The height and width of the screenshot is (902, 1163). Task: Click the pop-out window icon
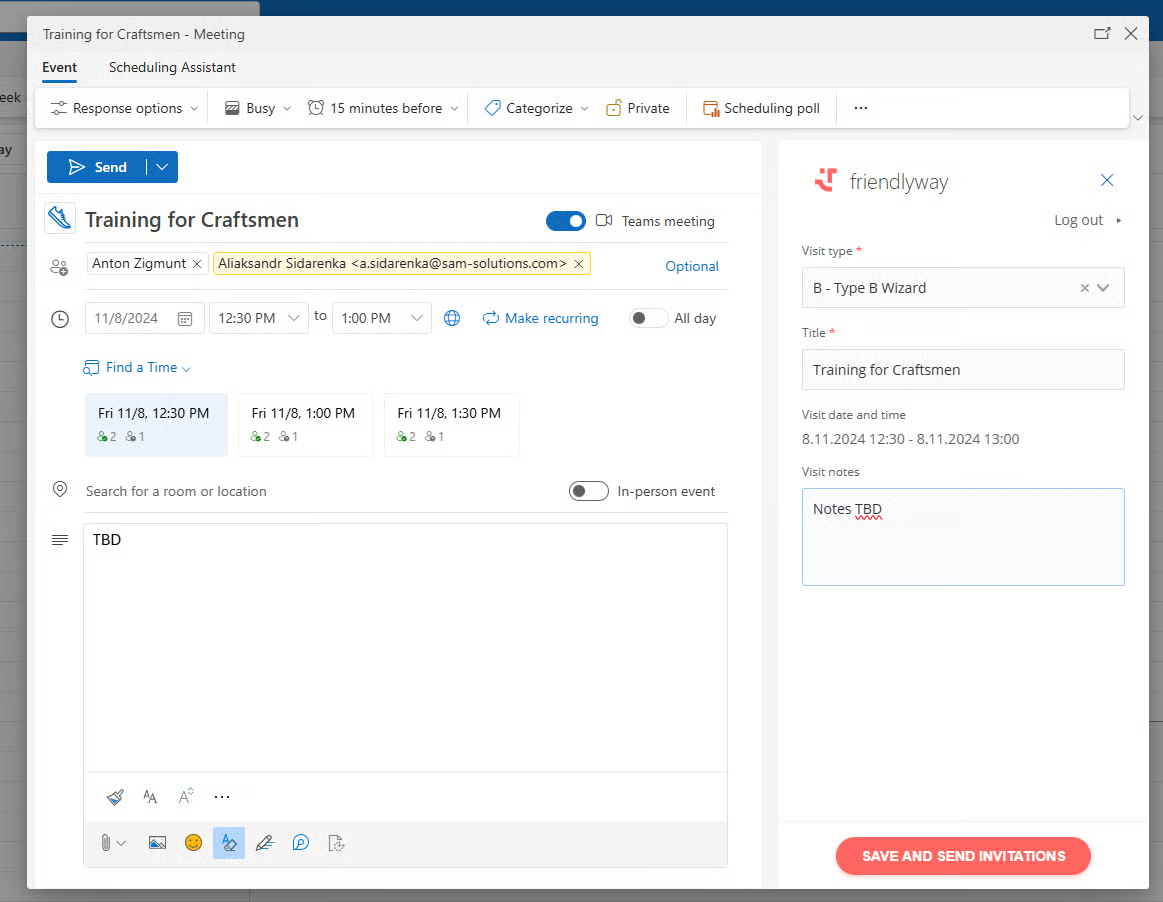(1102, 34)
